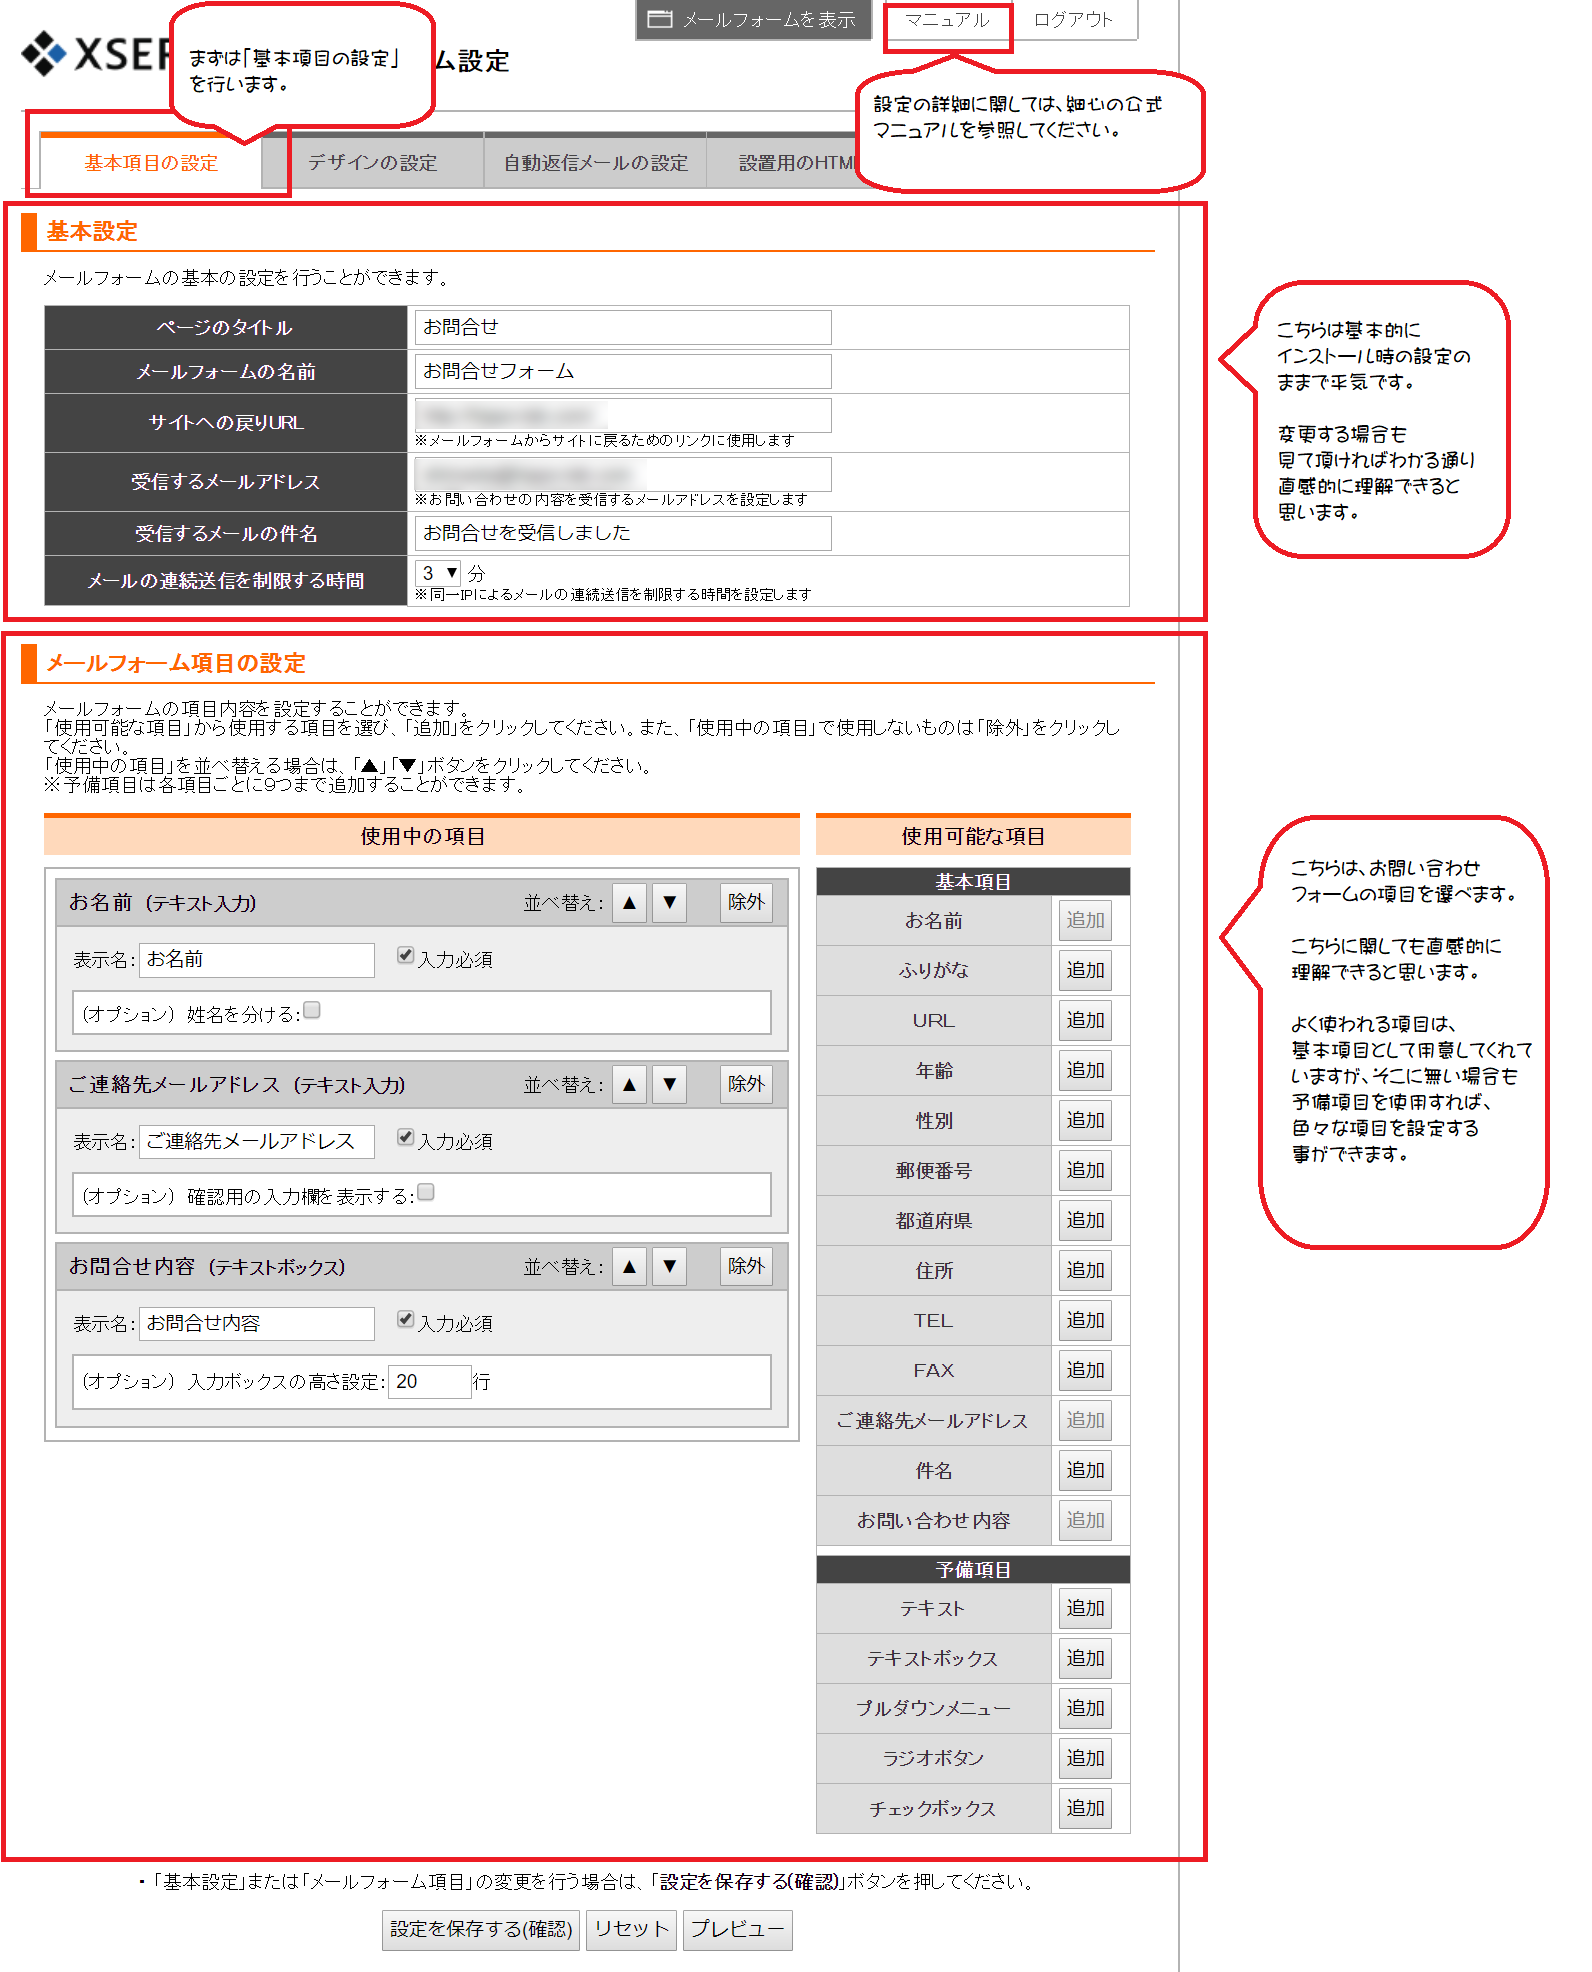Remove ご連絡先メールアドレス with 除外 button
The image size is (1592, 1972).
746,1084
